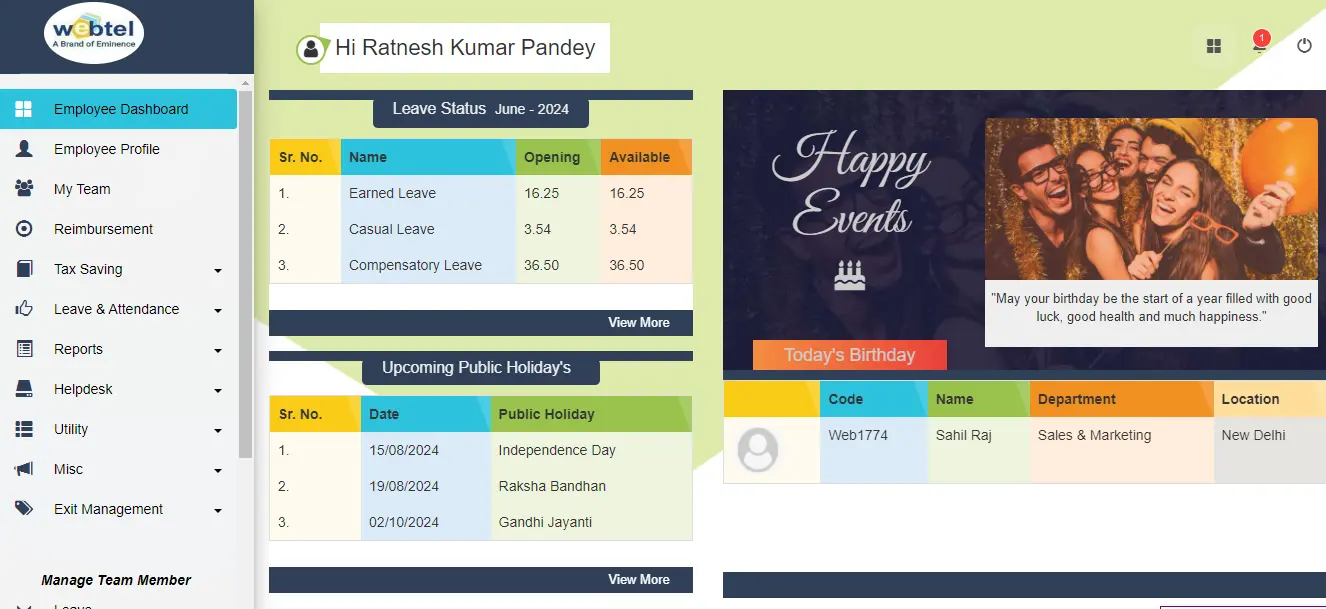
Task: Click the My Team group icon
Action: click(24, 189)
